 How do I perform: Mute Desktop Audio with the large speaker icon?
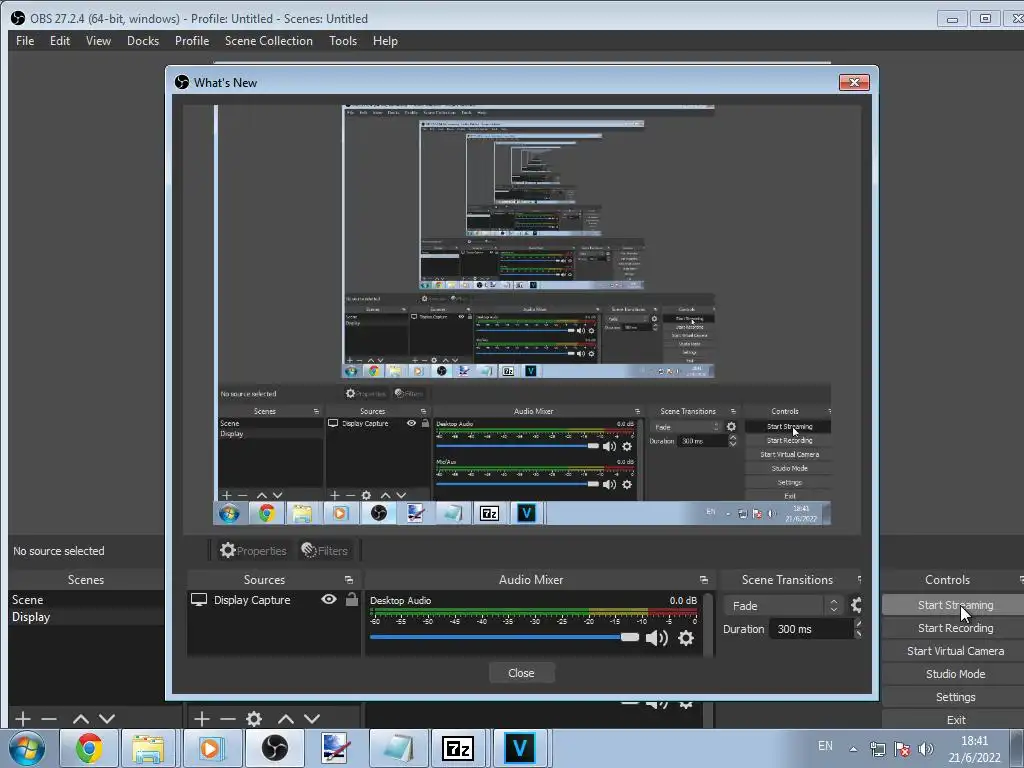656,638
